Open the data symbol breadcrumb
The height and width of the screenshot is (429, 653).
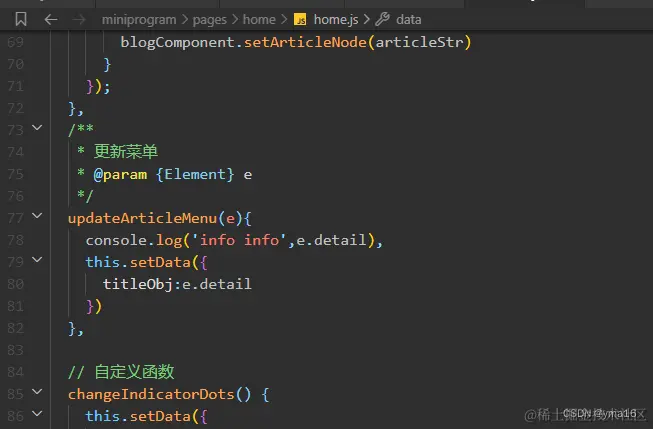(x=409, y=20)
